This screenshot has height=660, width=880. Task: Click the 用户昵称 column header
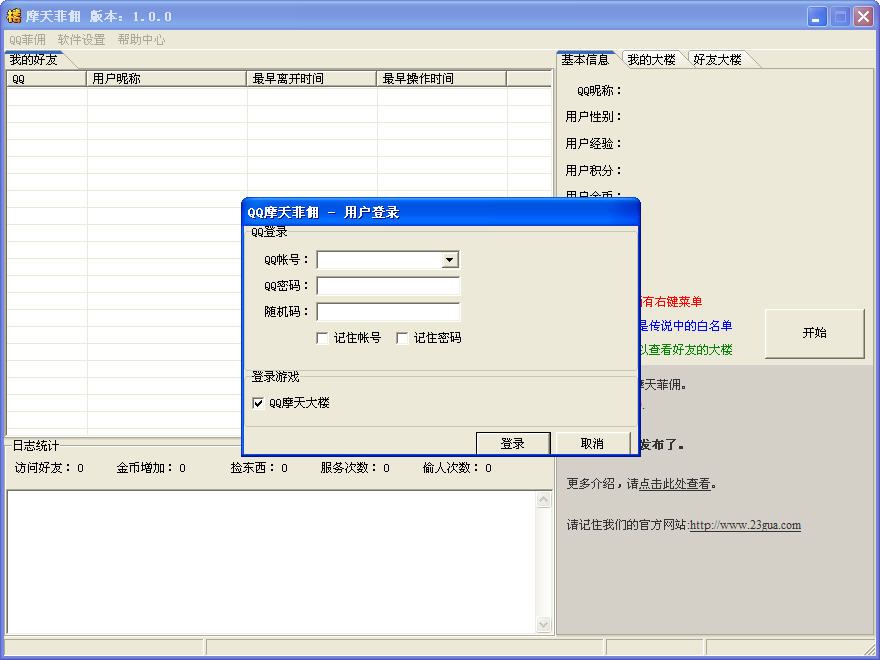[167, 79]
